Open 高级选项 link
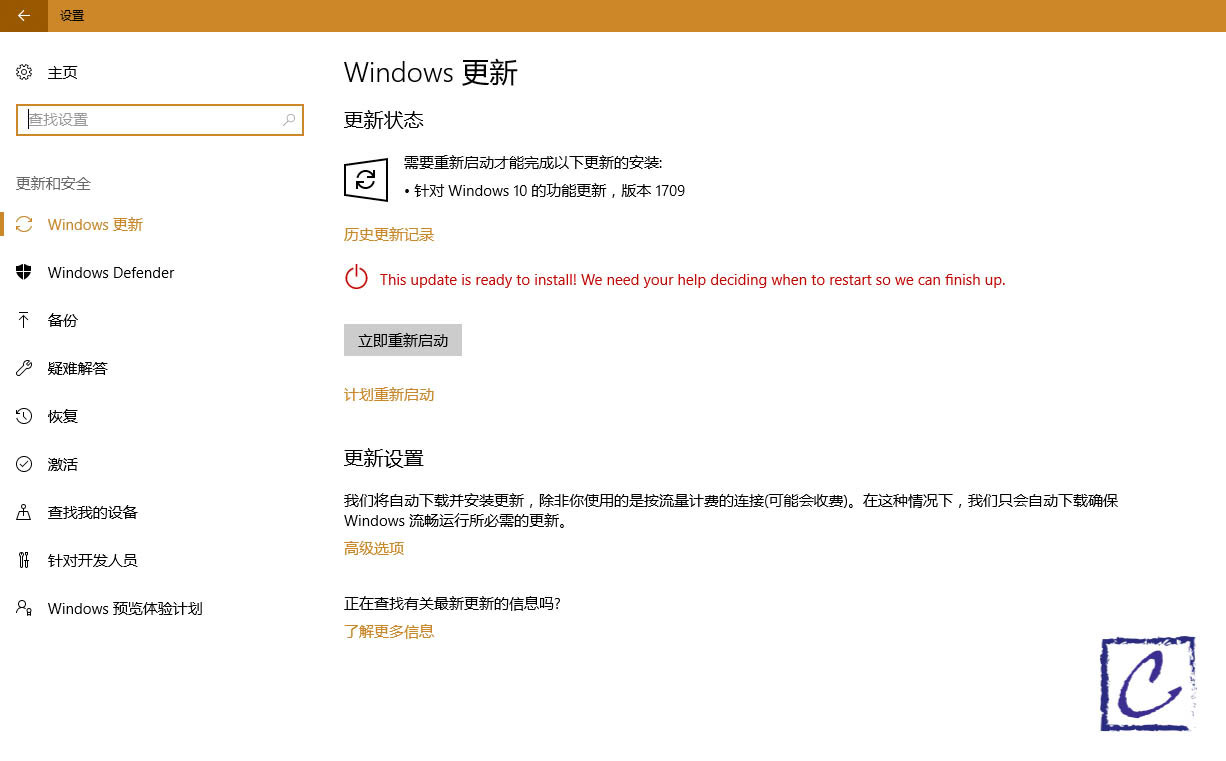1226x761 pixels. coord(374,548)
